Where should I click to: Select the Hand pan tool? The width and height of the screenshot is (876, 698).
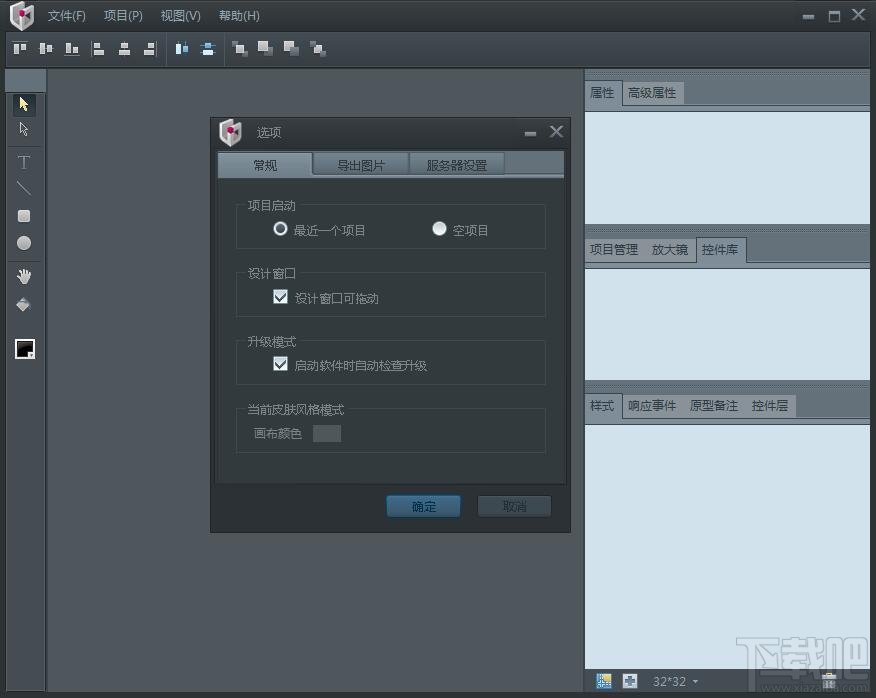click(x=23, y=276)
